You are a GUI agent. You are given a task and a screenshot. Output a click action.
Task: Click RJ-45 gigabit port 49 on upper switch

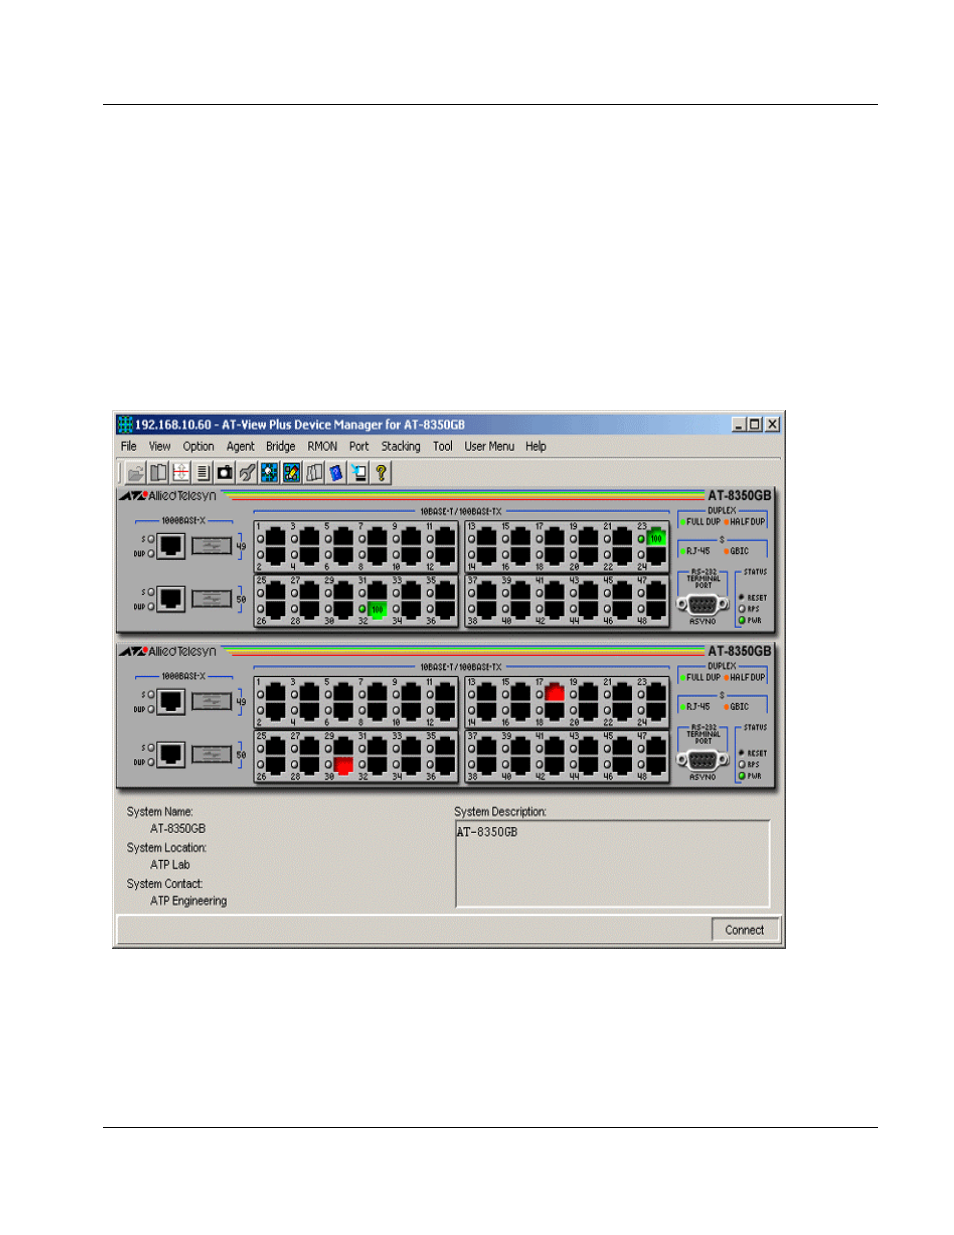(x=171, y=546)
